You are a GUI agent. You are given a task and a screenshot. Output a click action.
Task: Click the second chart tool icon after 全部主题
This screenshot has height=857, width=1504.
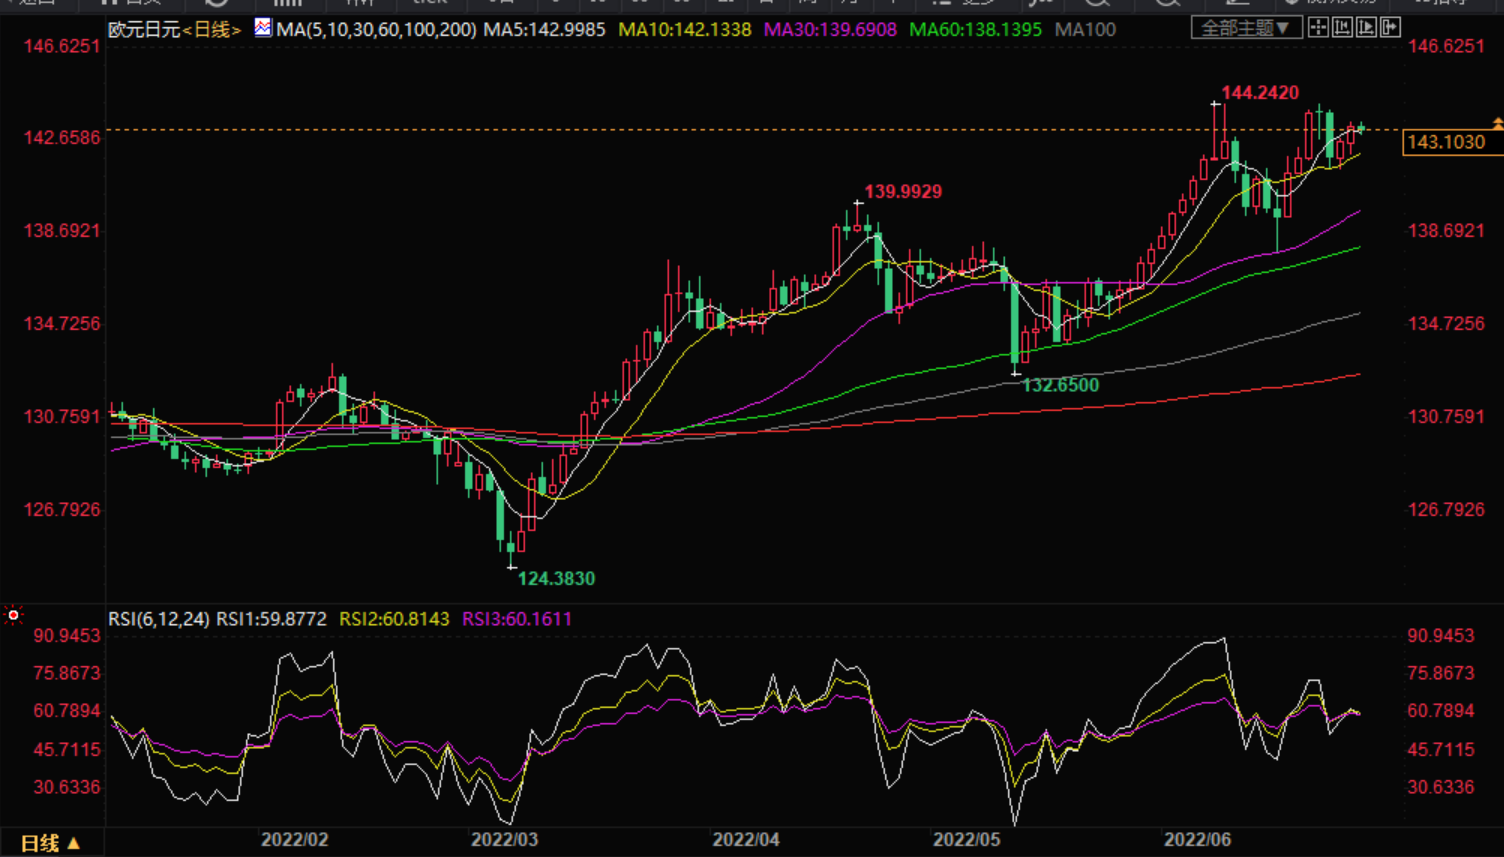[1342, 28]
